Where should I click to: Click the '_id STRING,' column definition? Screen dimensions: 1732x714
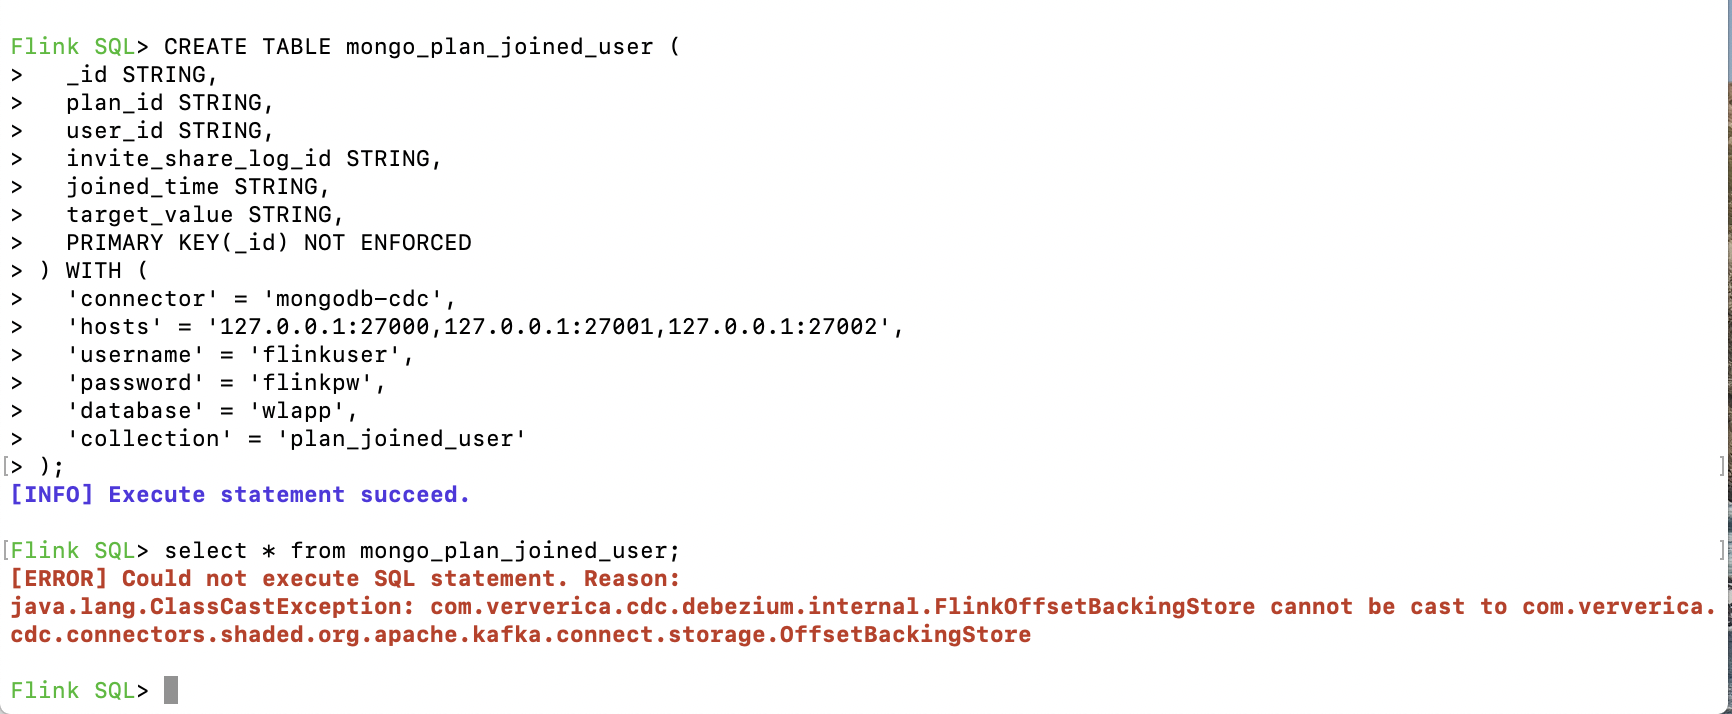[142, 75]
